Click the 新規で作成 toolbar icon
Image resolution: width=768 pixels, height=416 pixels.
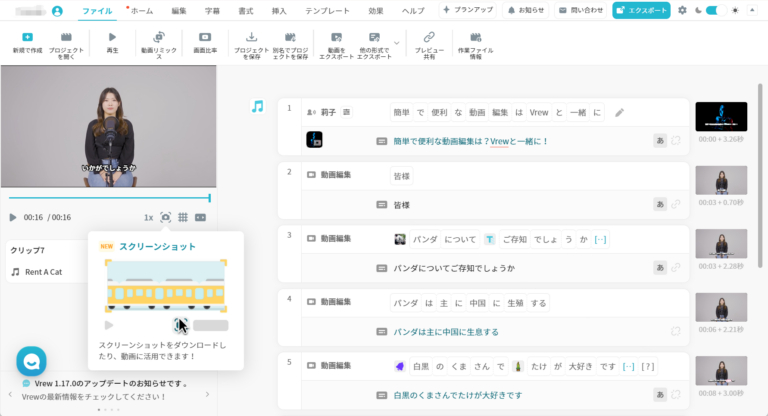tap(27, 37)
